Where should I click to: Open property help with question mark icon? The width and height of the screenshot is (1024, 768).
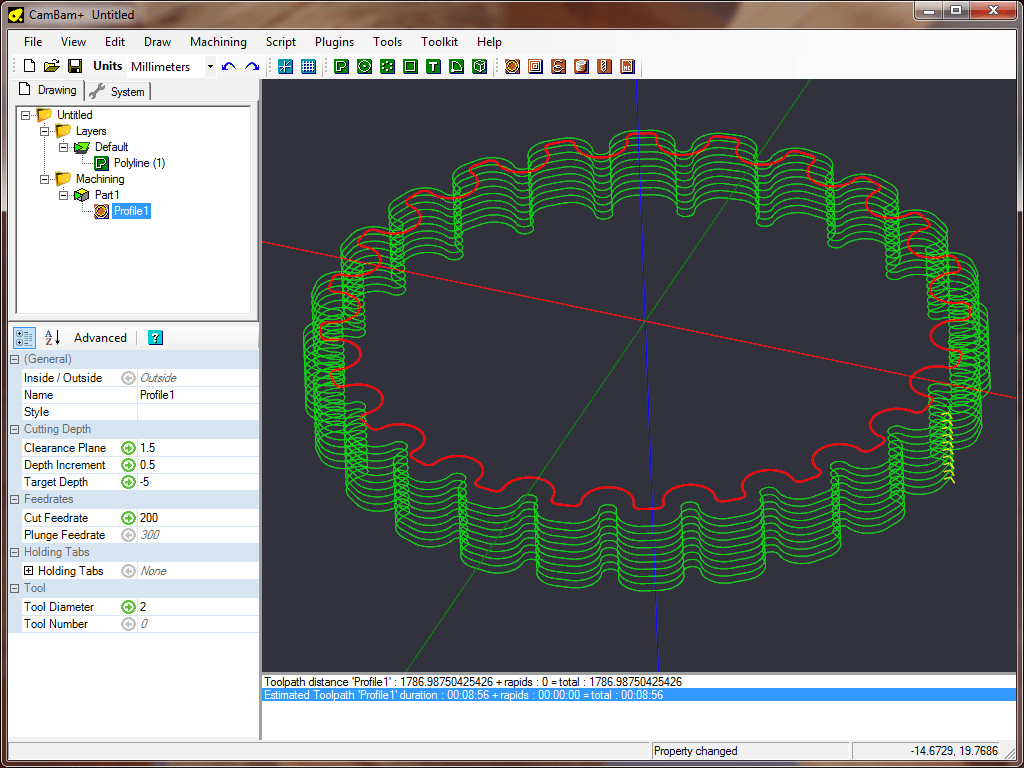[155, 338]
